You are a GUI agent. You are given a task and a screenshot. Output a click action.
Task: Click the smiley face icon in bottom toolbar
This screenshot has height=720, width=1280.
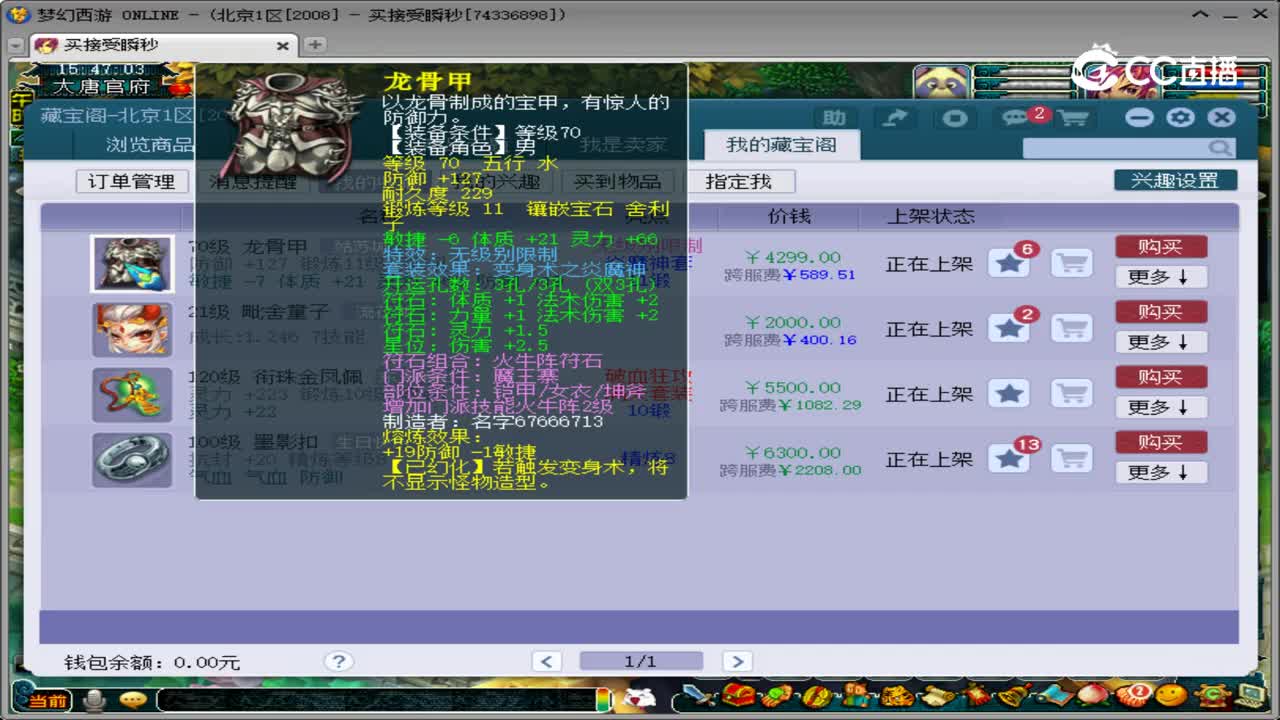click(1172, 694)
